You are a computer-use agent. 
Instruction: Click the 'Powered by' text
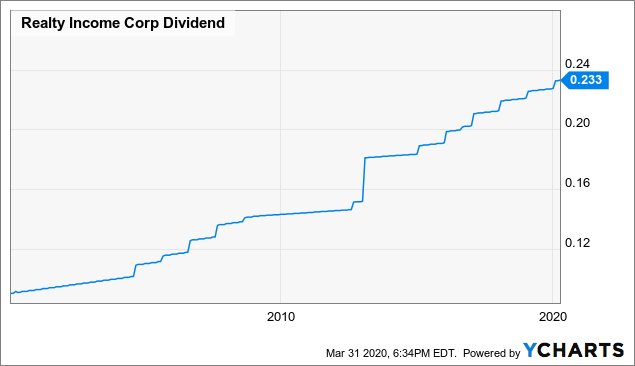[x=491, y=353]
